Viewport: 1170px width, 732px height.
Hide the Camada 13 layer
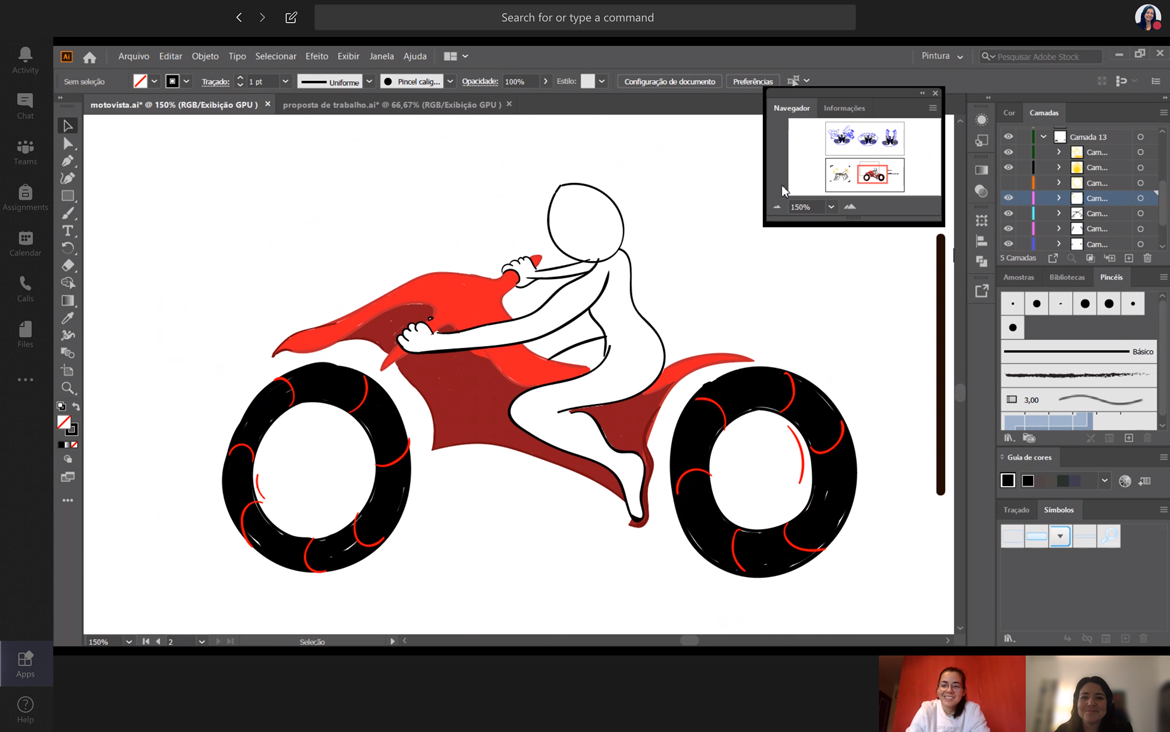click(x=1008, y=137)
